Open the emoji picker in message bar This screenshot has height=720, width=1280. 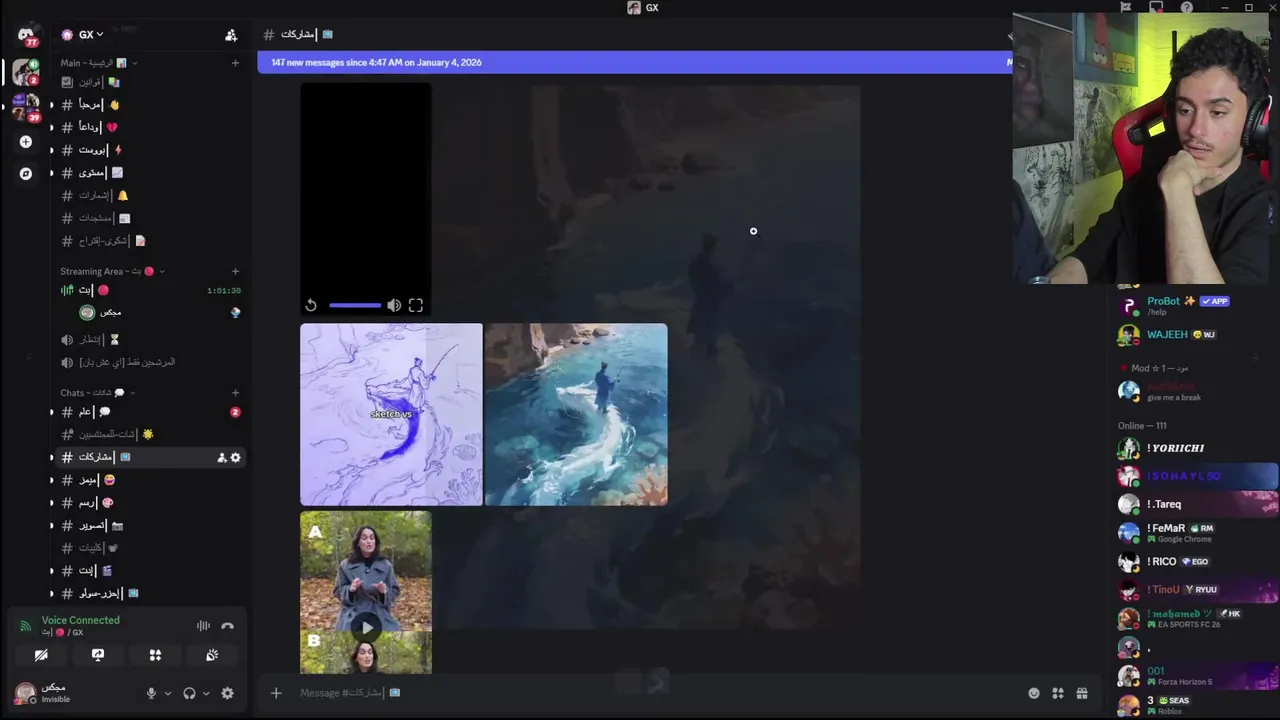1034,693
